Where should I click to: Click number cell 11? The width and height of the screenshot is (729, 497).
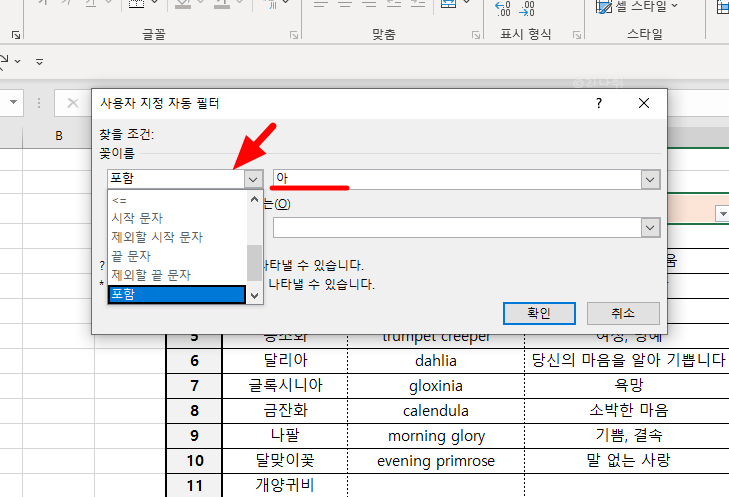point(194,486)
